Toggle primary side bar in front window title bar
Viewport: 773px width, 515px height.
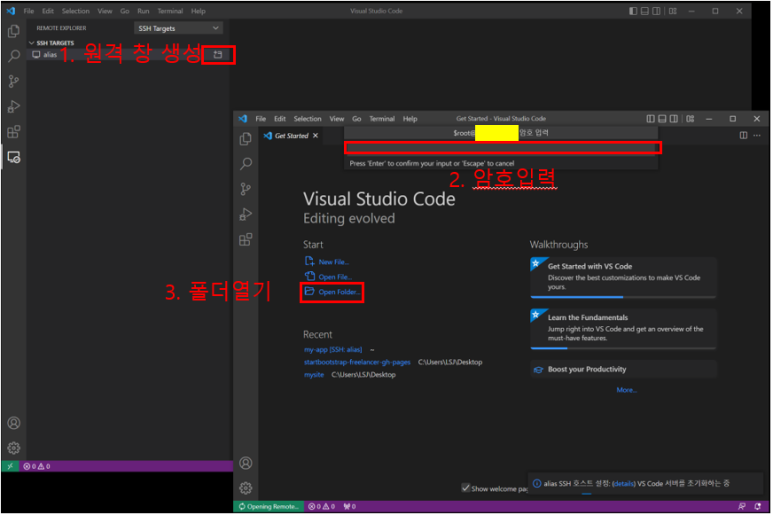650,119
